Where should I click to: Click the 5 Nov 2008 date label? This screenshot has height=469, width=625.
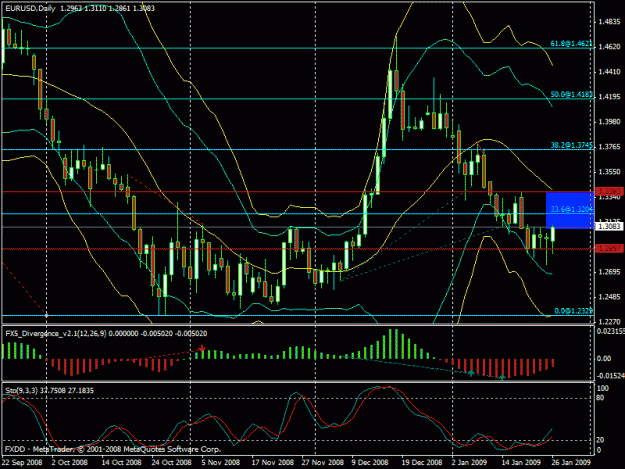click(221, 462)
